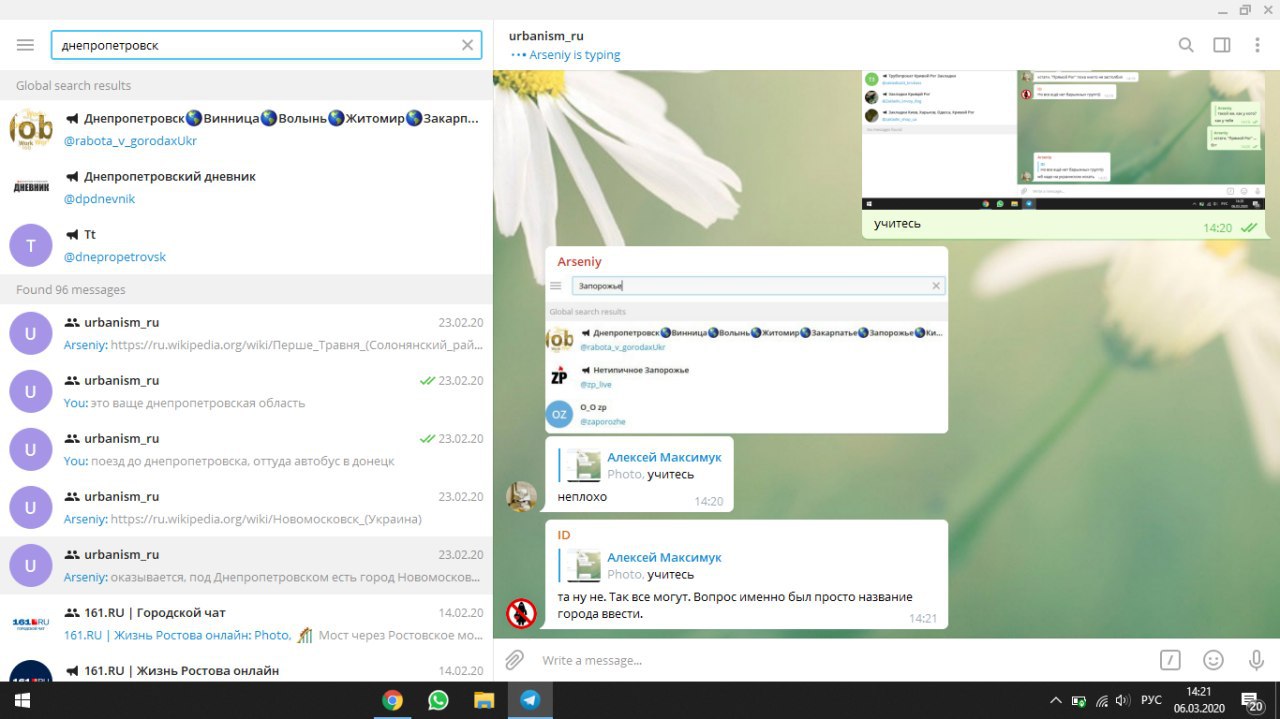Click the Дневник channel avatar

pyautogui.click(x=31, y=187)
